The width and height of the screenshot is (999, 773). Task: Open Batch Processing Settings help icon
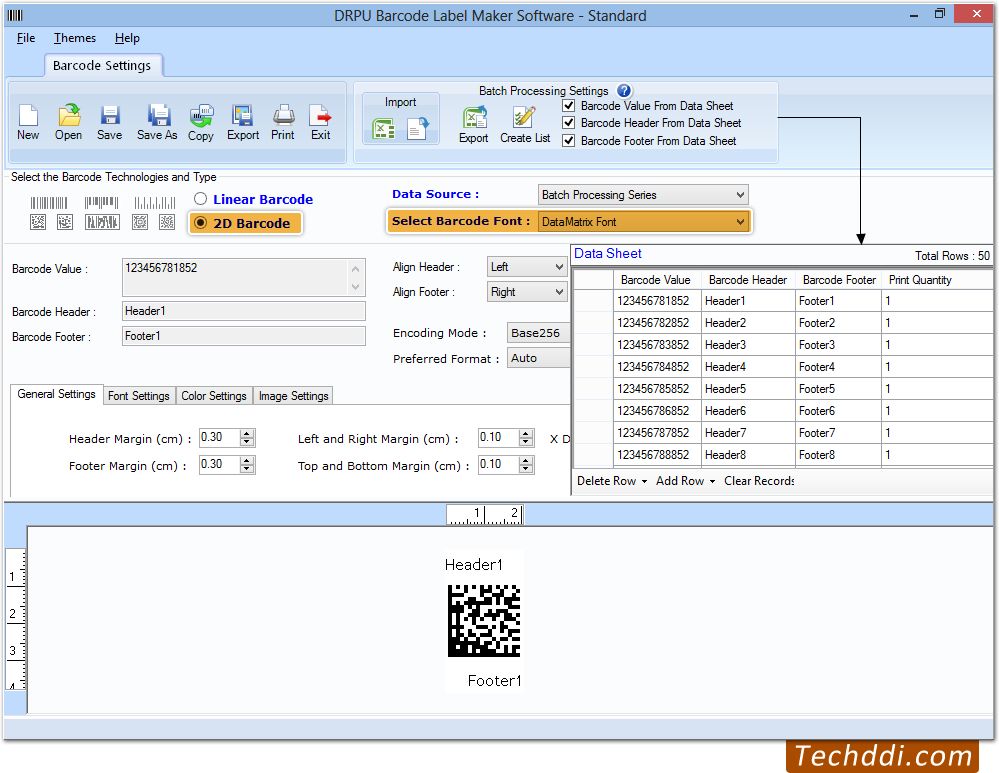click(x=624, y=90)
